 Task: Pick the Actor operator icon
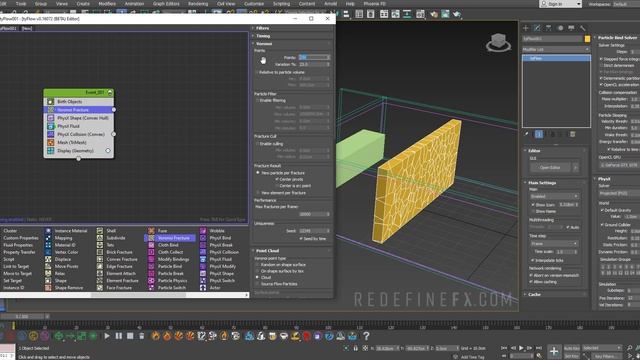pyautogui.click(x=203, y=288)
